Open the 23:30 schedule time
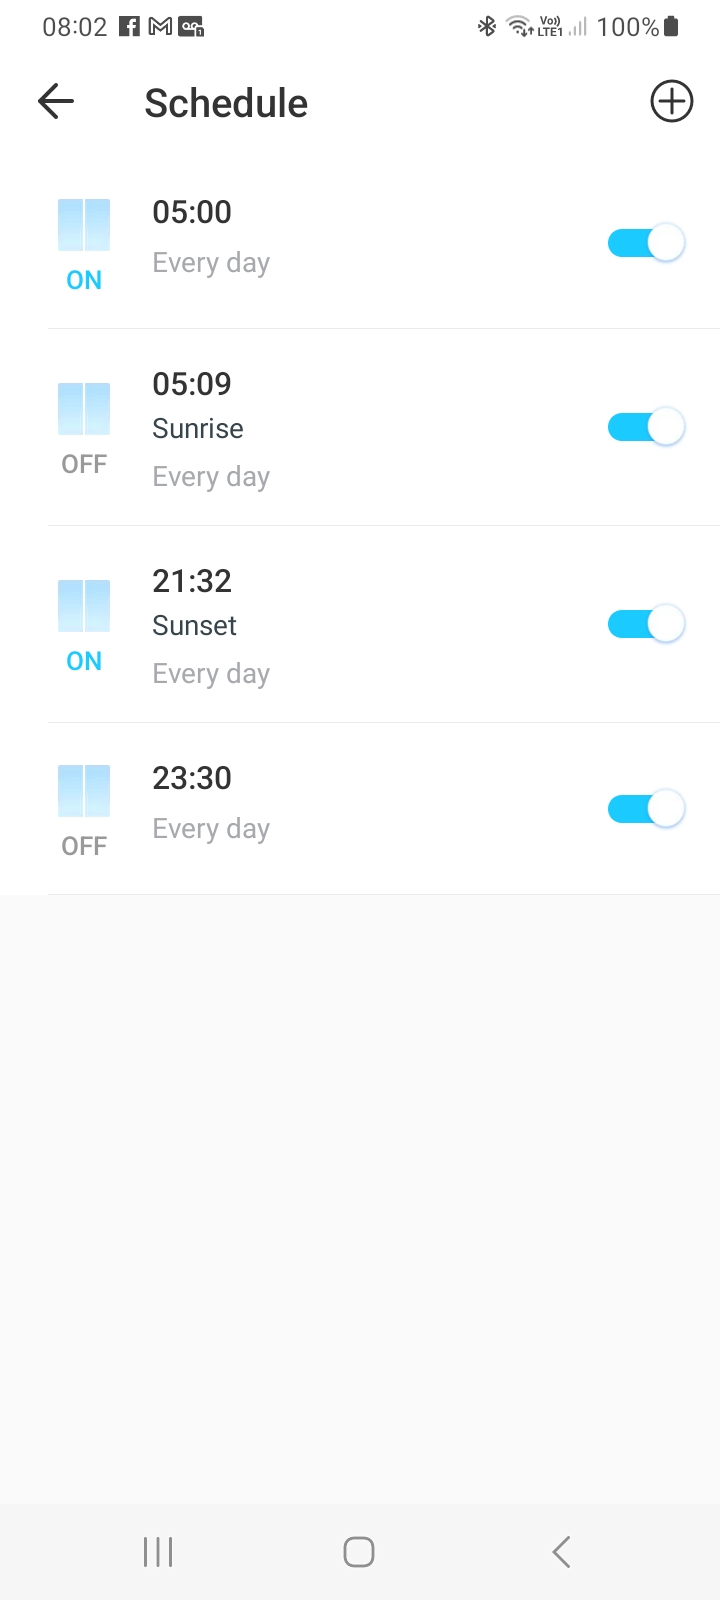 192,778
